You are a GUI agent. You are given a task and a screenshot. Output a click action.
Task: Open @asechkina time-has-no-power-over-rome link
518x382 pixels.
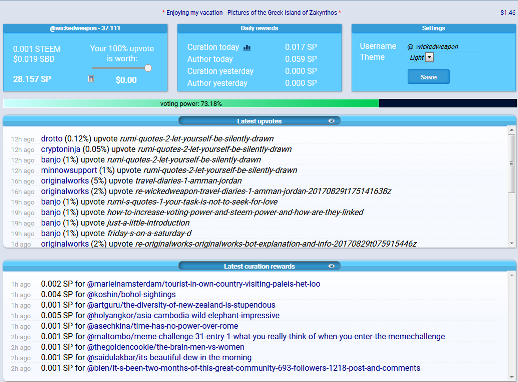click(162, 326)
